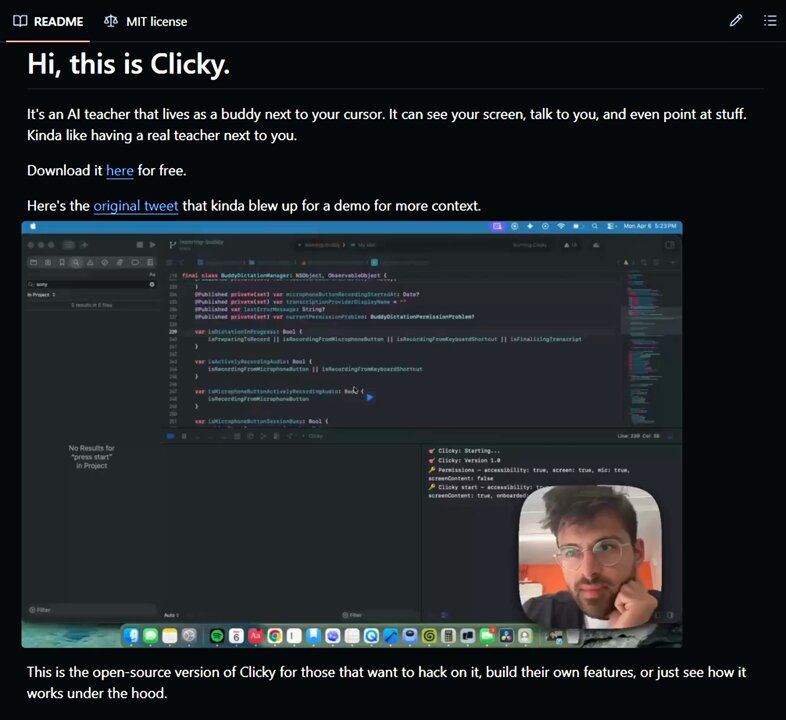Viewport: 786px width, 720px height.
Task: Select the Xcode Issue navigator triangle icon
Action: click(90, 262)
